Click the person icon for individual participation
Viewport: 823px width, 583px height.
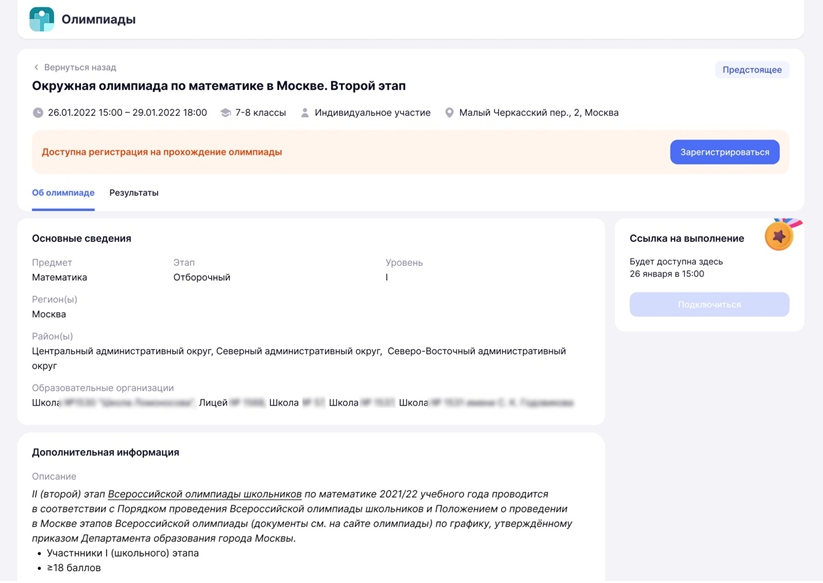click(305, 113)
